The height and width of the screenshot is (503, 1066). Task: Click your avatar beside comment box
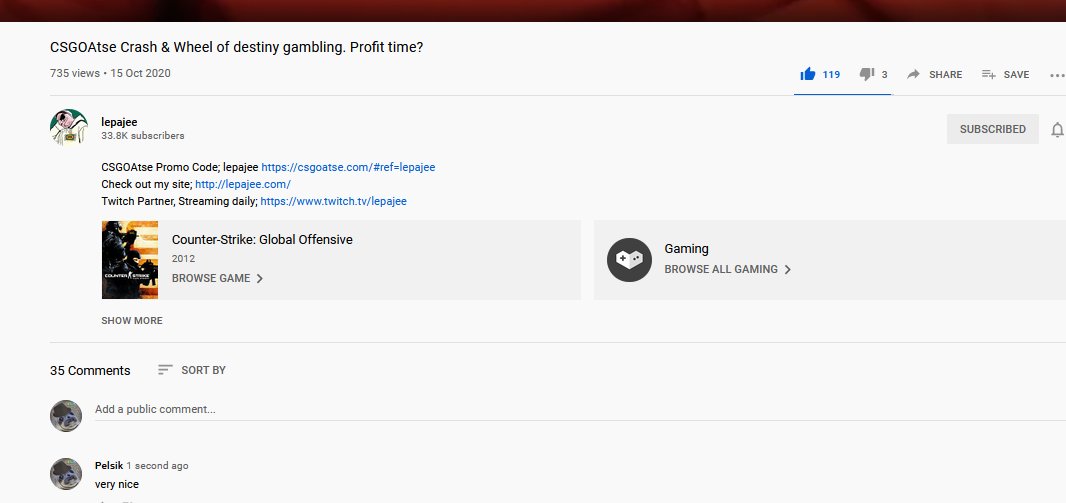click(x=66, y=416)
